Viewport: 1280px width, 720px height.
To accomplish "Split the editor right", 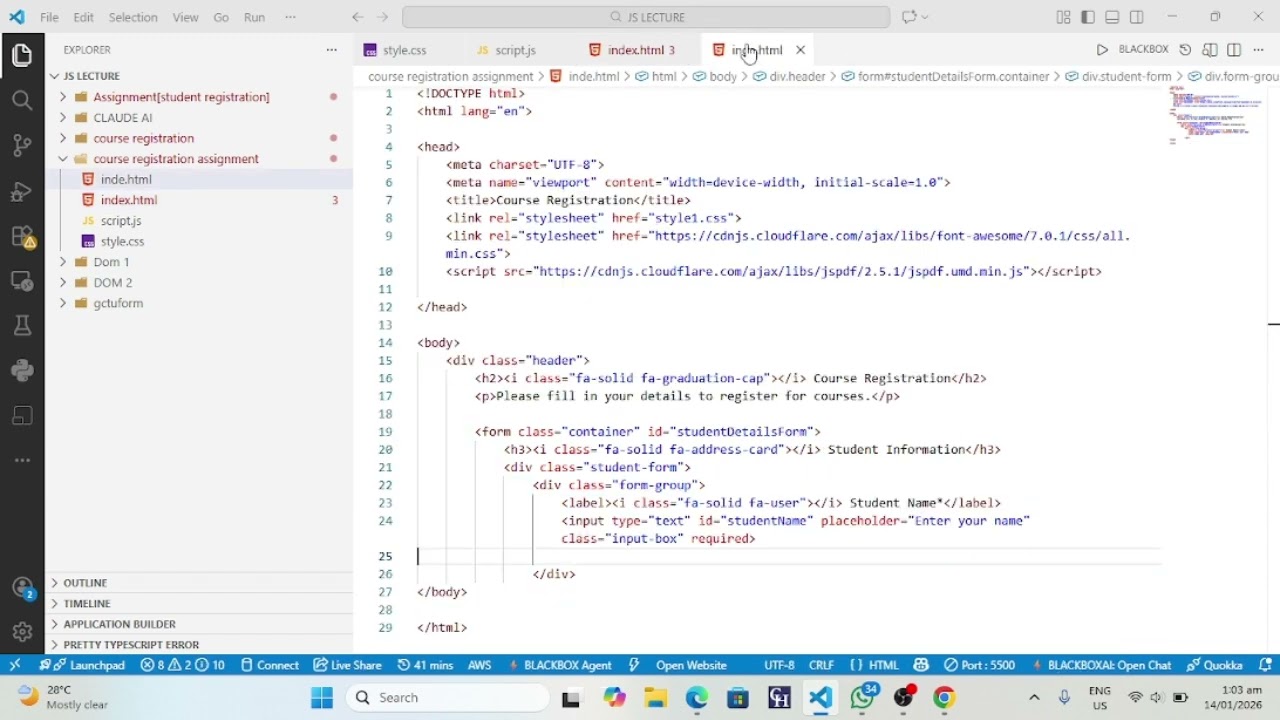I will pos(1234,50).
